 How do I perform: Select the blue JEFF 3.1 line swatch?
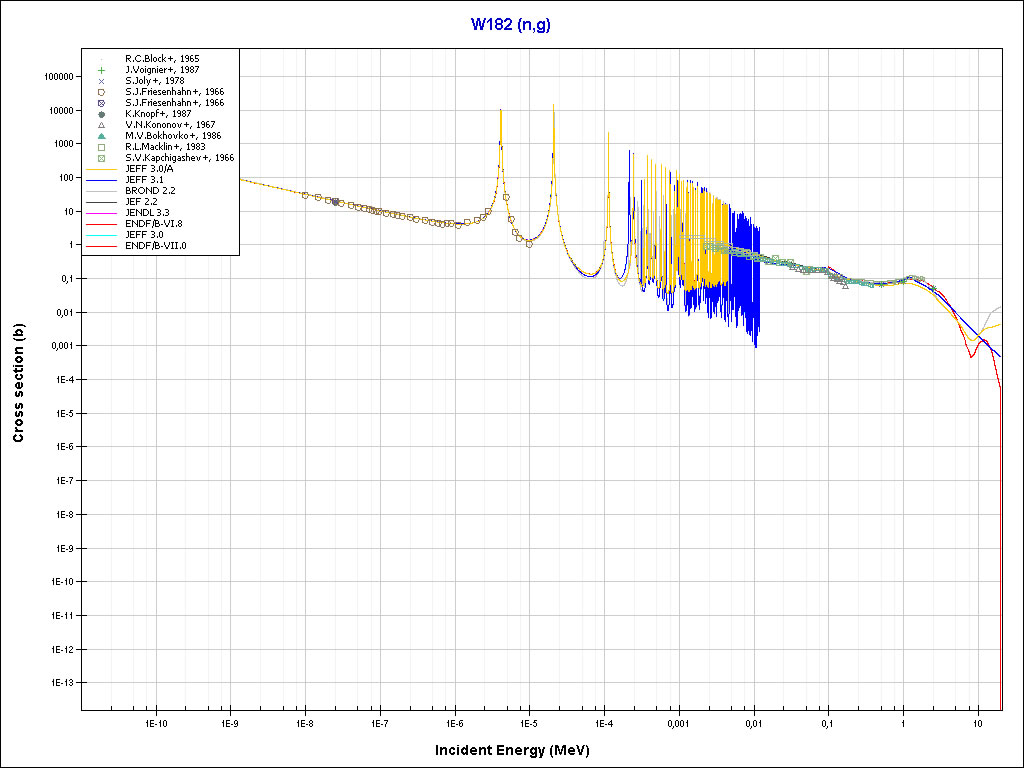(x=101, y=180)
